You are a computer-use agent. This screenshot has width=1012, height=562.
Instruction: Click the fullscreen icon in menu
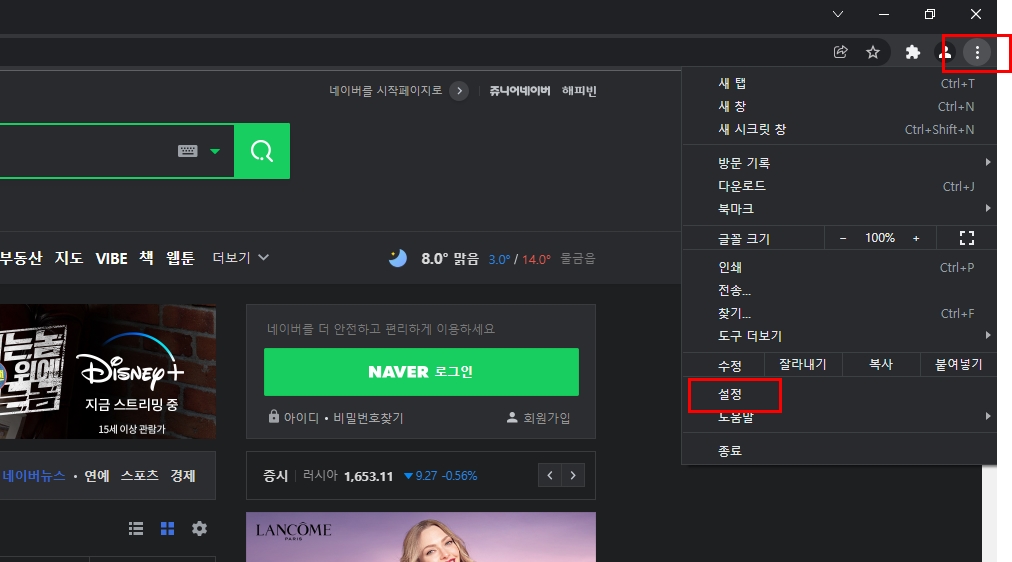966,238
